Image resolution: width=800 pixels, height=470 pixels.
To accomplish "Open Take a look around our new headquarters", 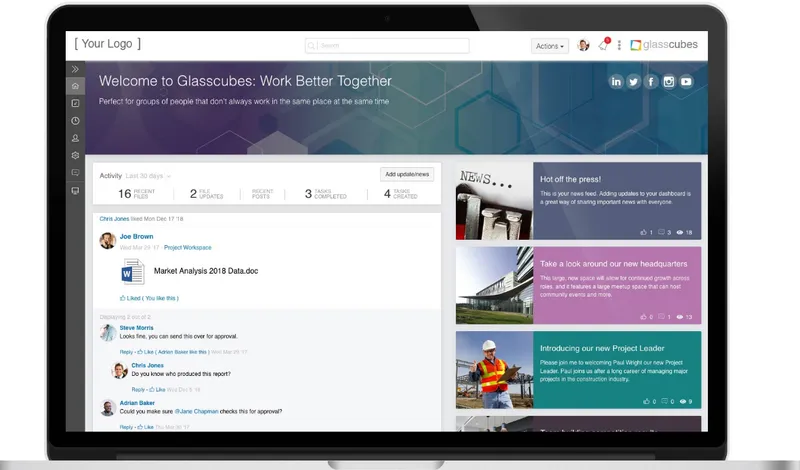I will pos(613,264).
